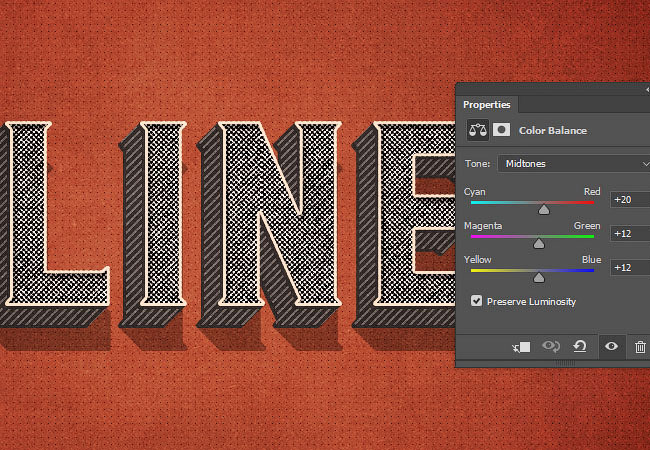Click the 'Yellow' slider label
This screenshot has height=450, width=650.
[478, 259]
